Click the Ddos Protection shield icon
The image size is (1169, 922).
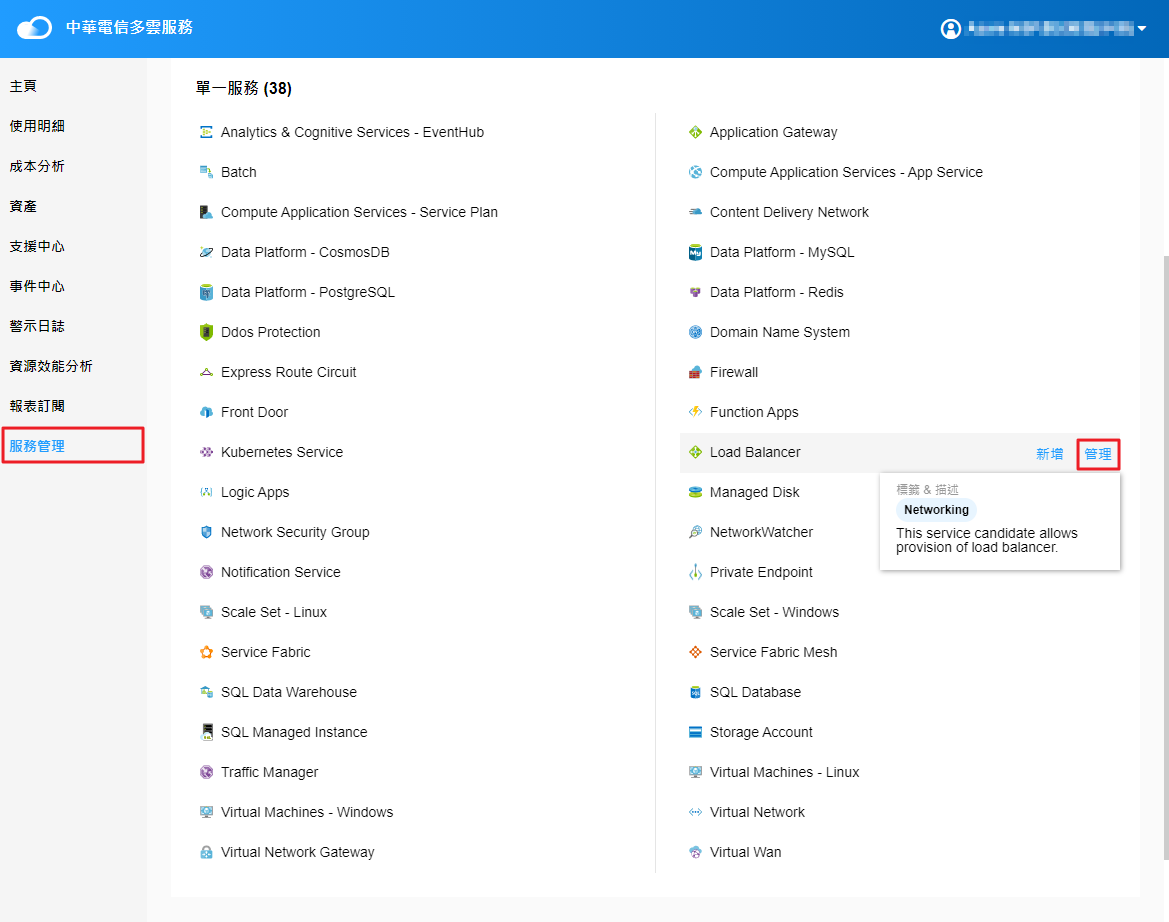pyautogui.click(x=207, y=332)
